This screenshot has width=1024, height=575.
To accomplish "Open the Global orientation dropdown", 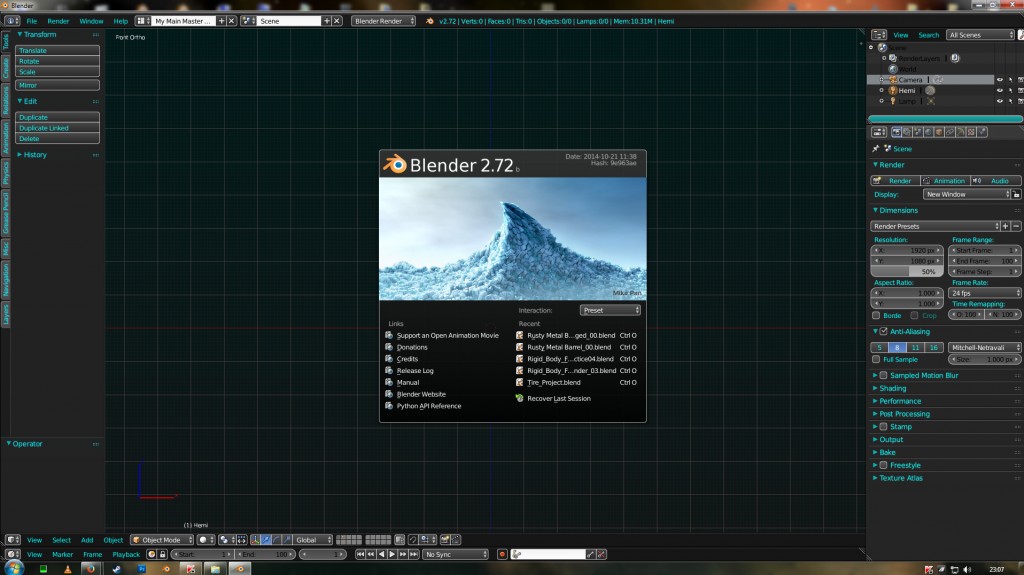I will pyautogui.click(x=313, y=540).
